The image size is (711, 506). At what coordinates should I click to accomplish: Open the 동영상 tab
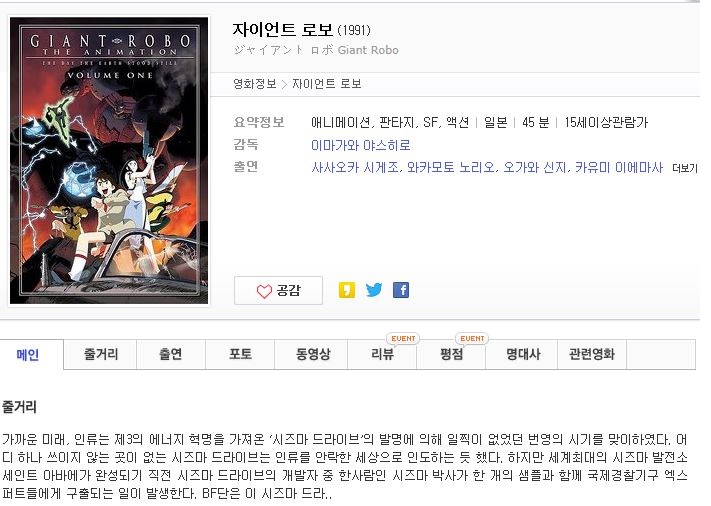[x=313, y=355]
